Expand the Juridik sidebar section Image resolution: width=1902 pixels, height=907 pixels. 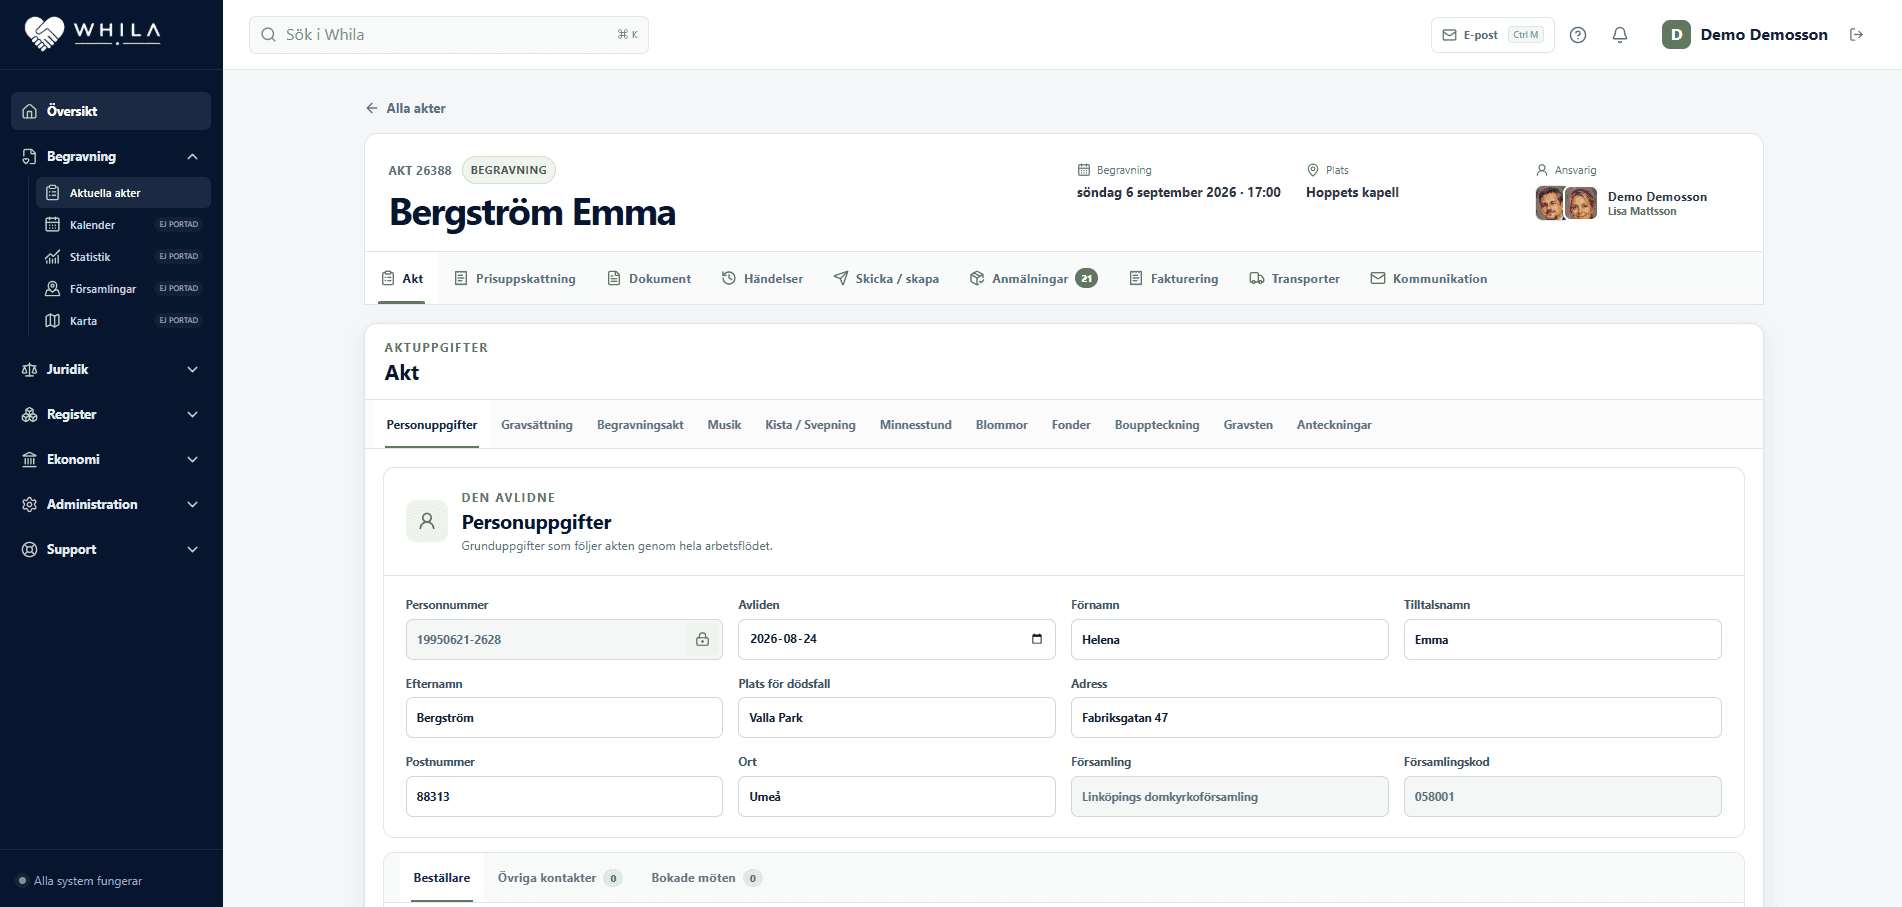tap(111, 369)
